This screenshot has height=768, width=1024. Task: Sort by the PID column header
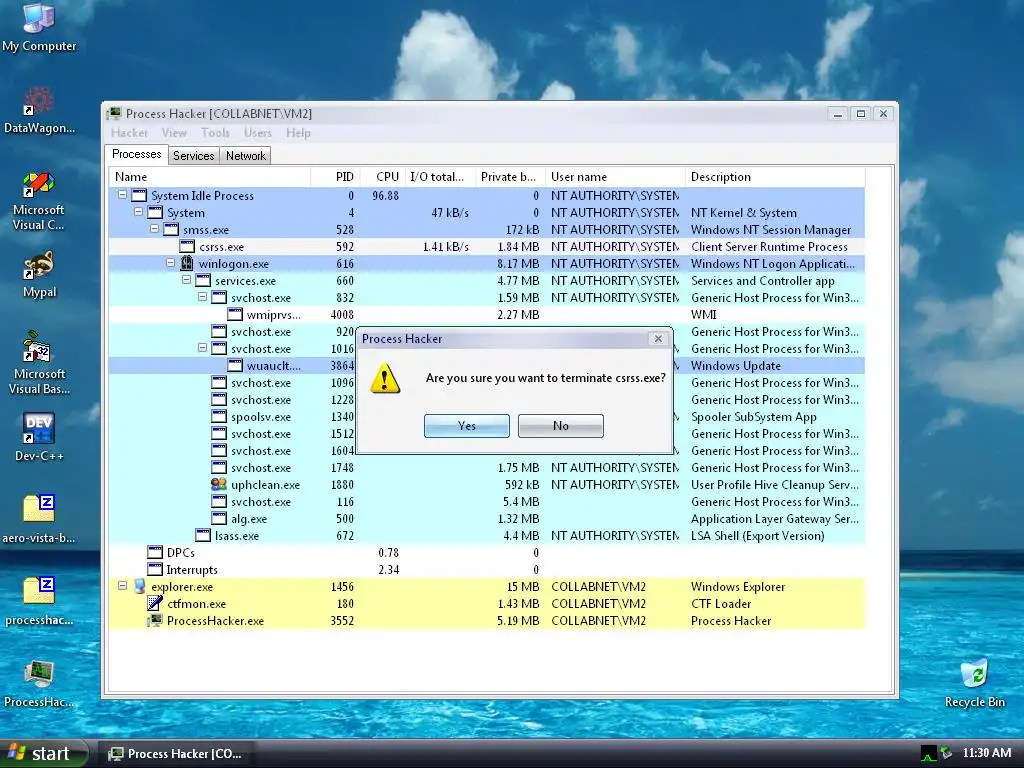335,177
